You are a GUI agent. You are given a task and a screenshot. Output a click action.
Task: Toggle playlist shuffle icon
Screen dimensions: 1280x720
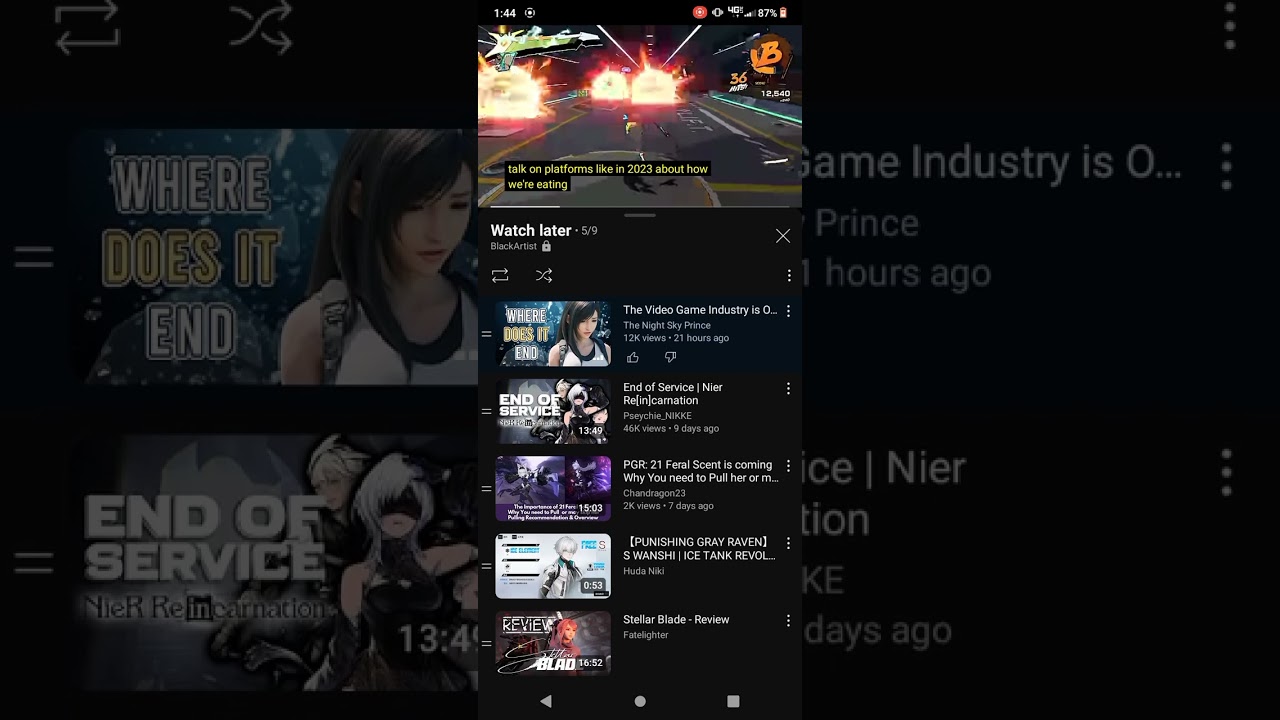pos(544,275)
